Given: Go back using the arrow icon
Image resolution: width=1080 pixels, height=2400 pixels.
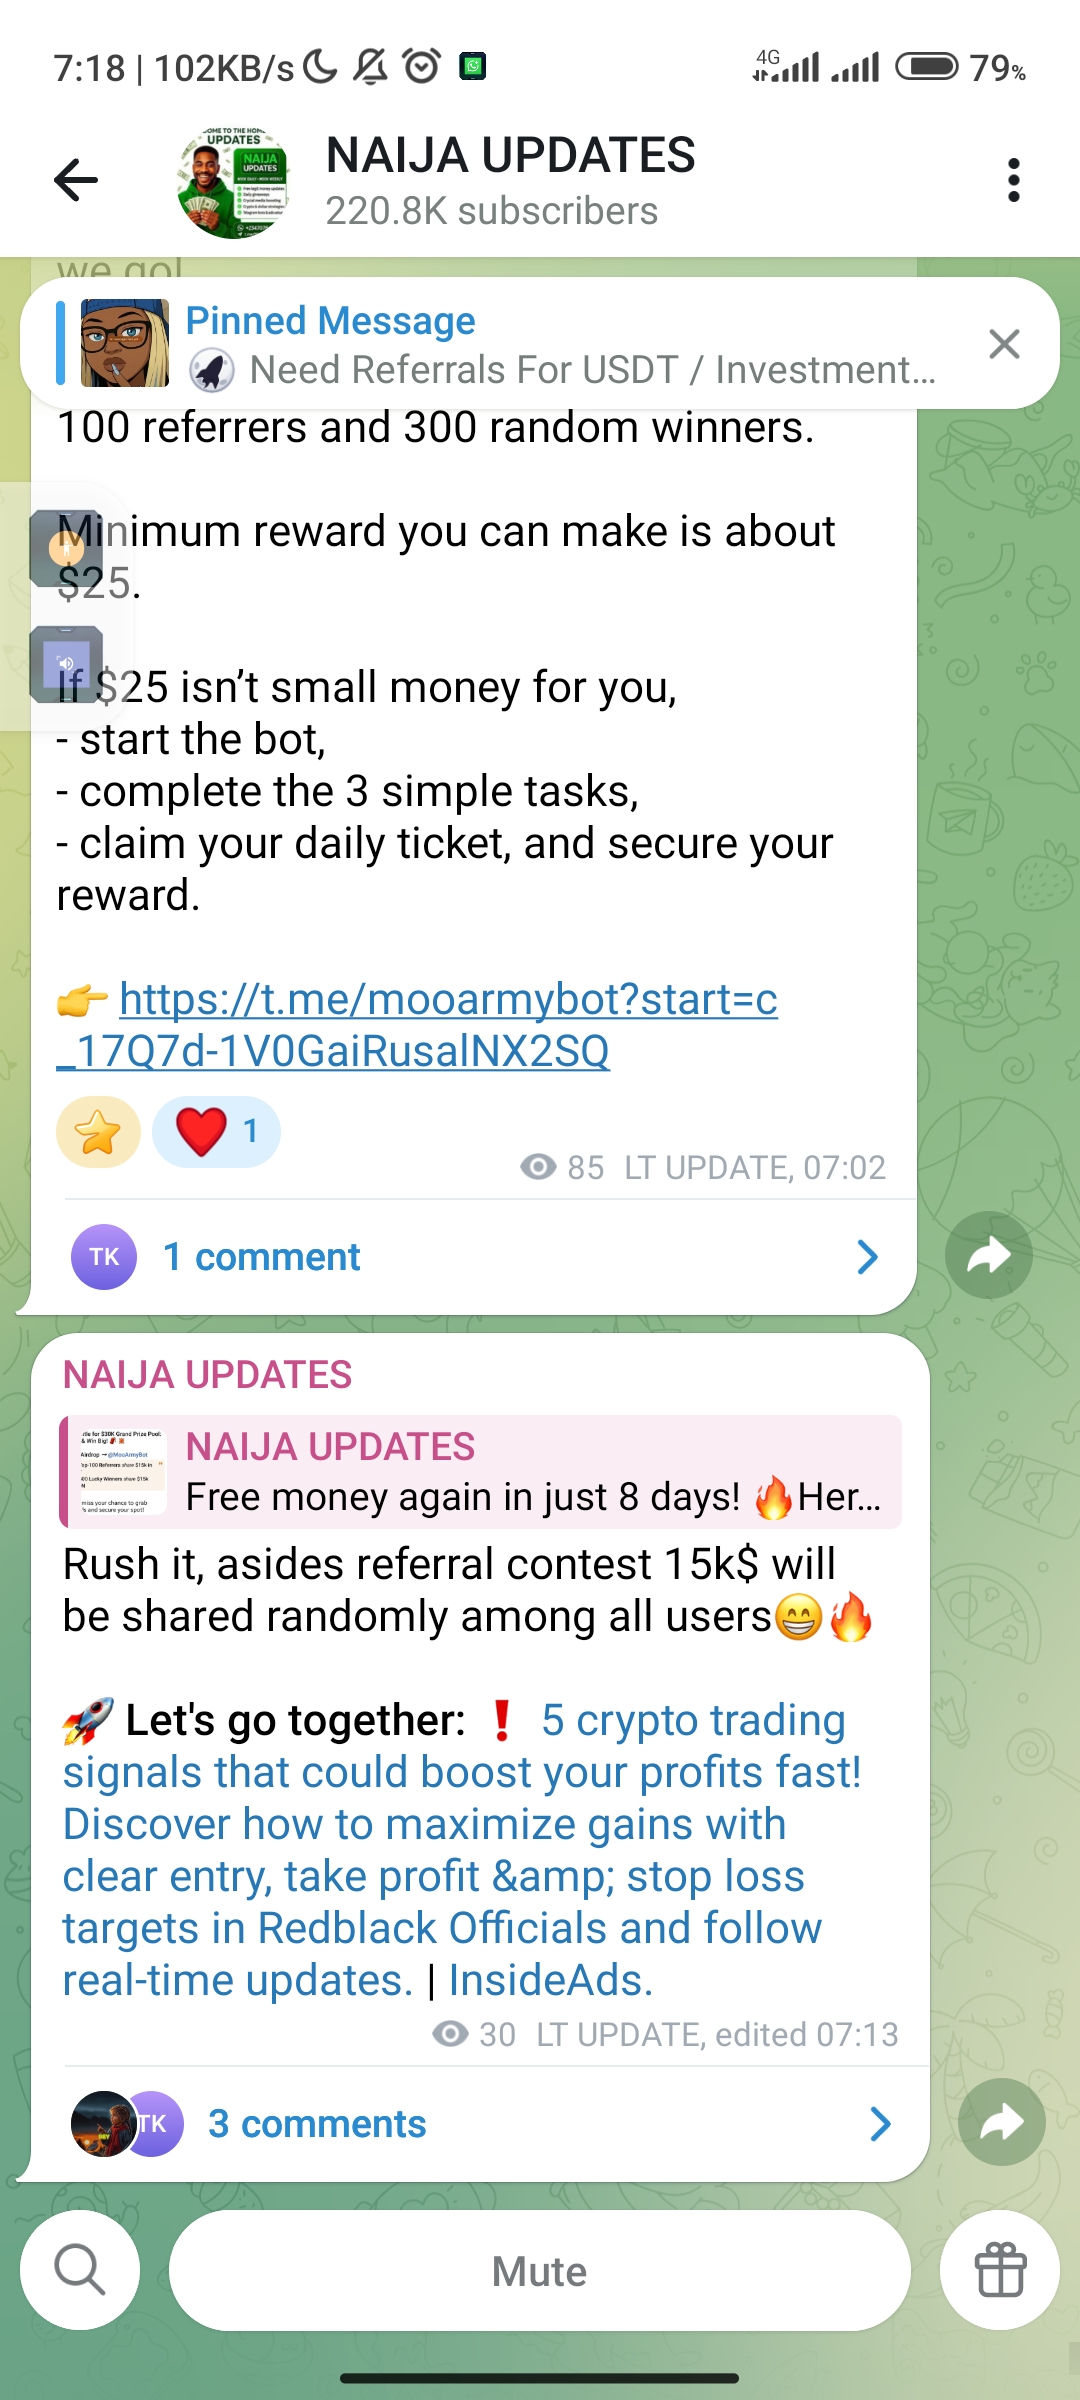Looking at the screenshot, I should 76,180.
